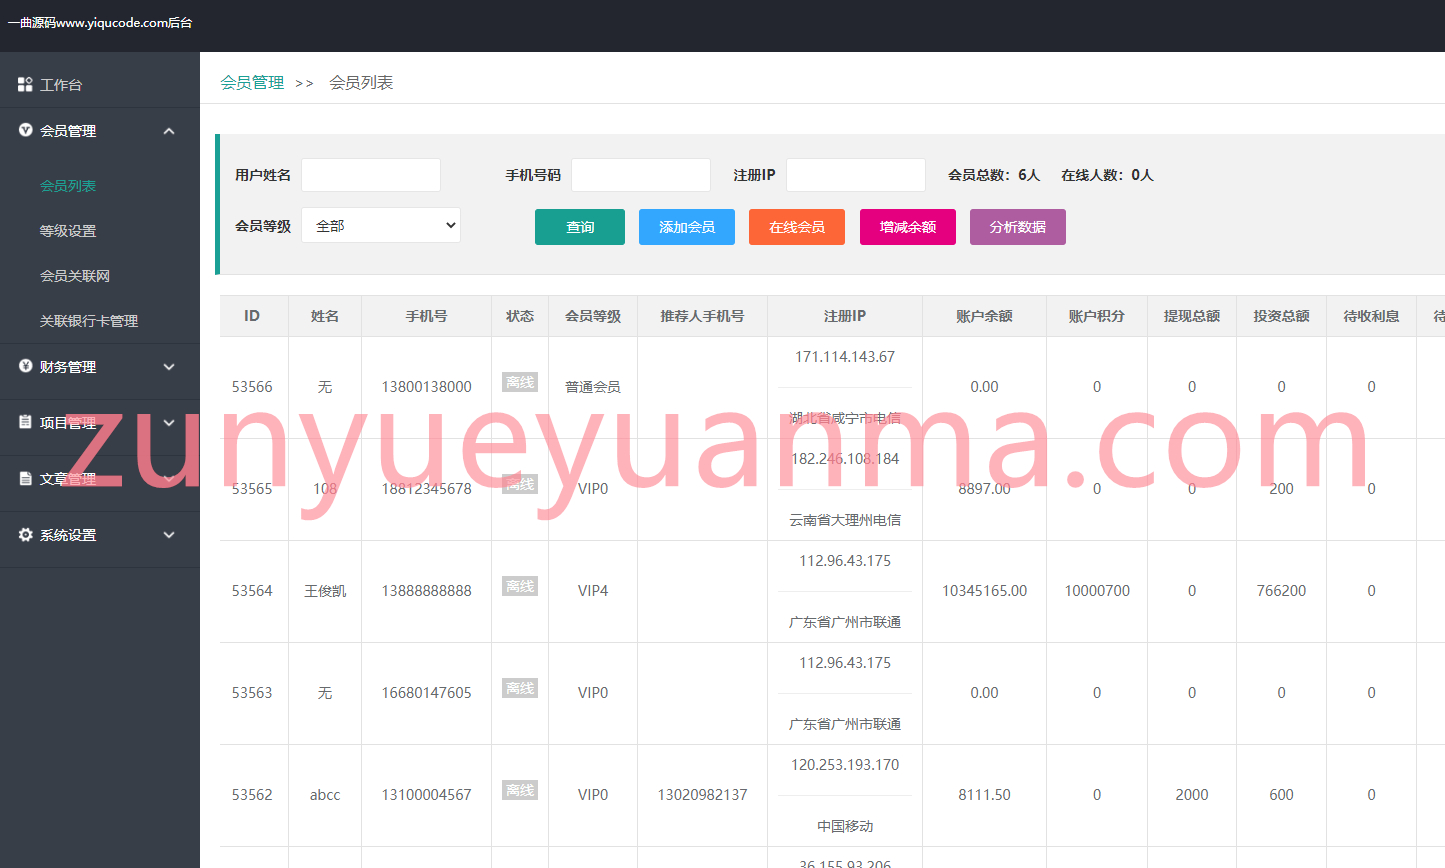Click the 账户积分 column header
Viewport: 1445px width, 868px height.
click(1097, 316)
